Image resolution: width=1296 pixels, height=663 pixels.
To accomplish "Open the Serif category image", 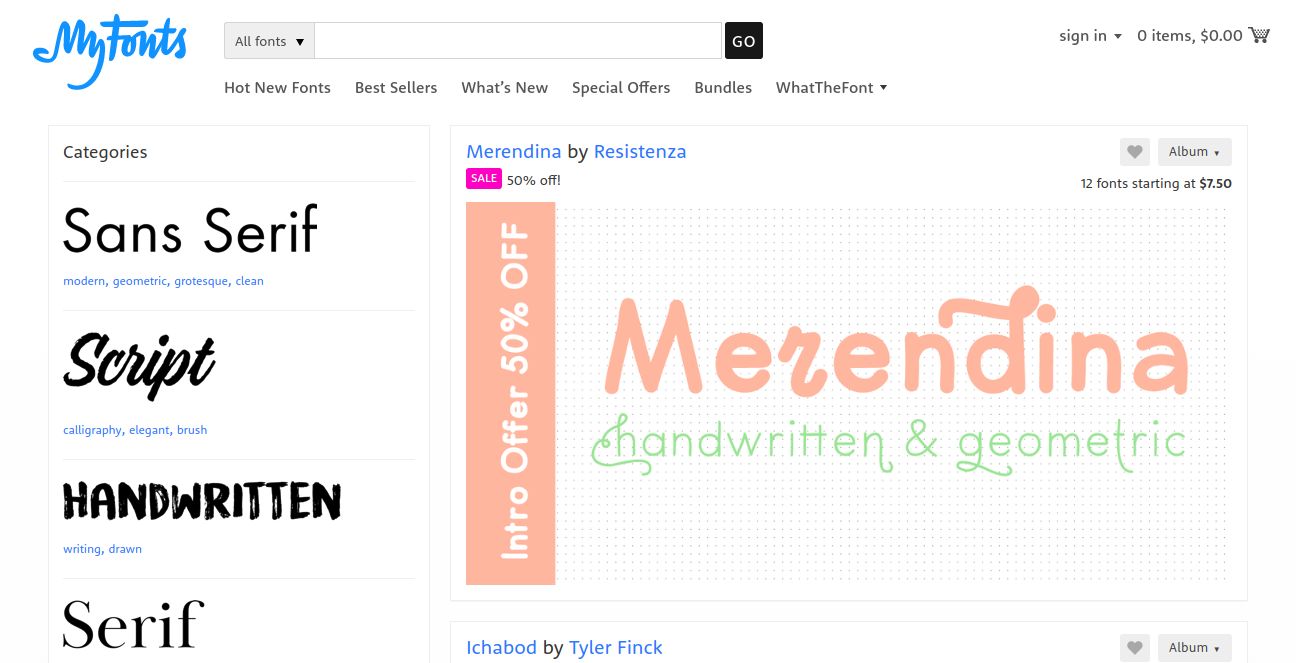I will tap(133, 625).
